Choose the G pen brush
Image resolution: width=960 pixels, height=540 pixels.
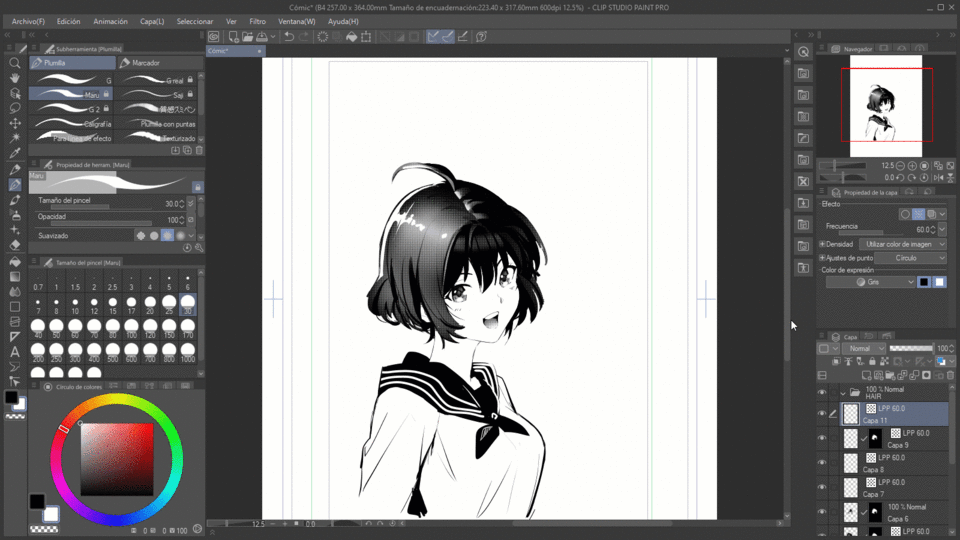72,80
